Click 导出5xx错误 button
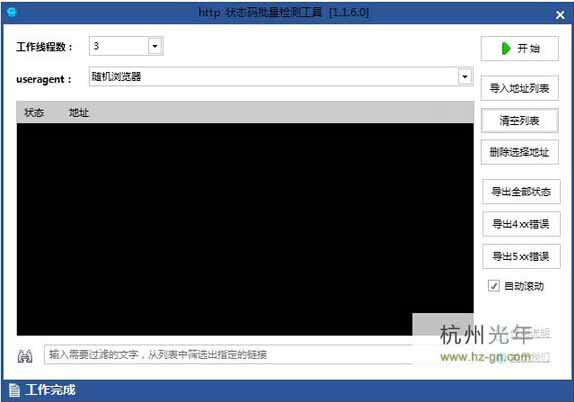The height and width of the screenshot is (402, 574). point(521,256)
